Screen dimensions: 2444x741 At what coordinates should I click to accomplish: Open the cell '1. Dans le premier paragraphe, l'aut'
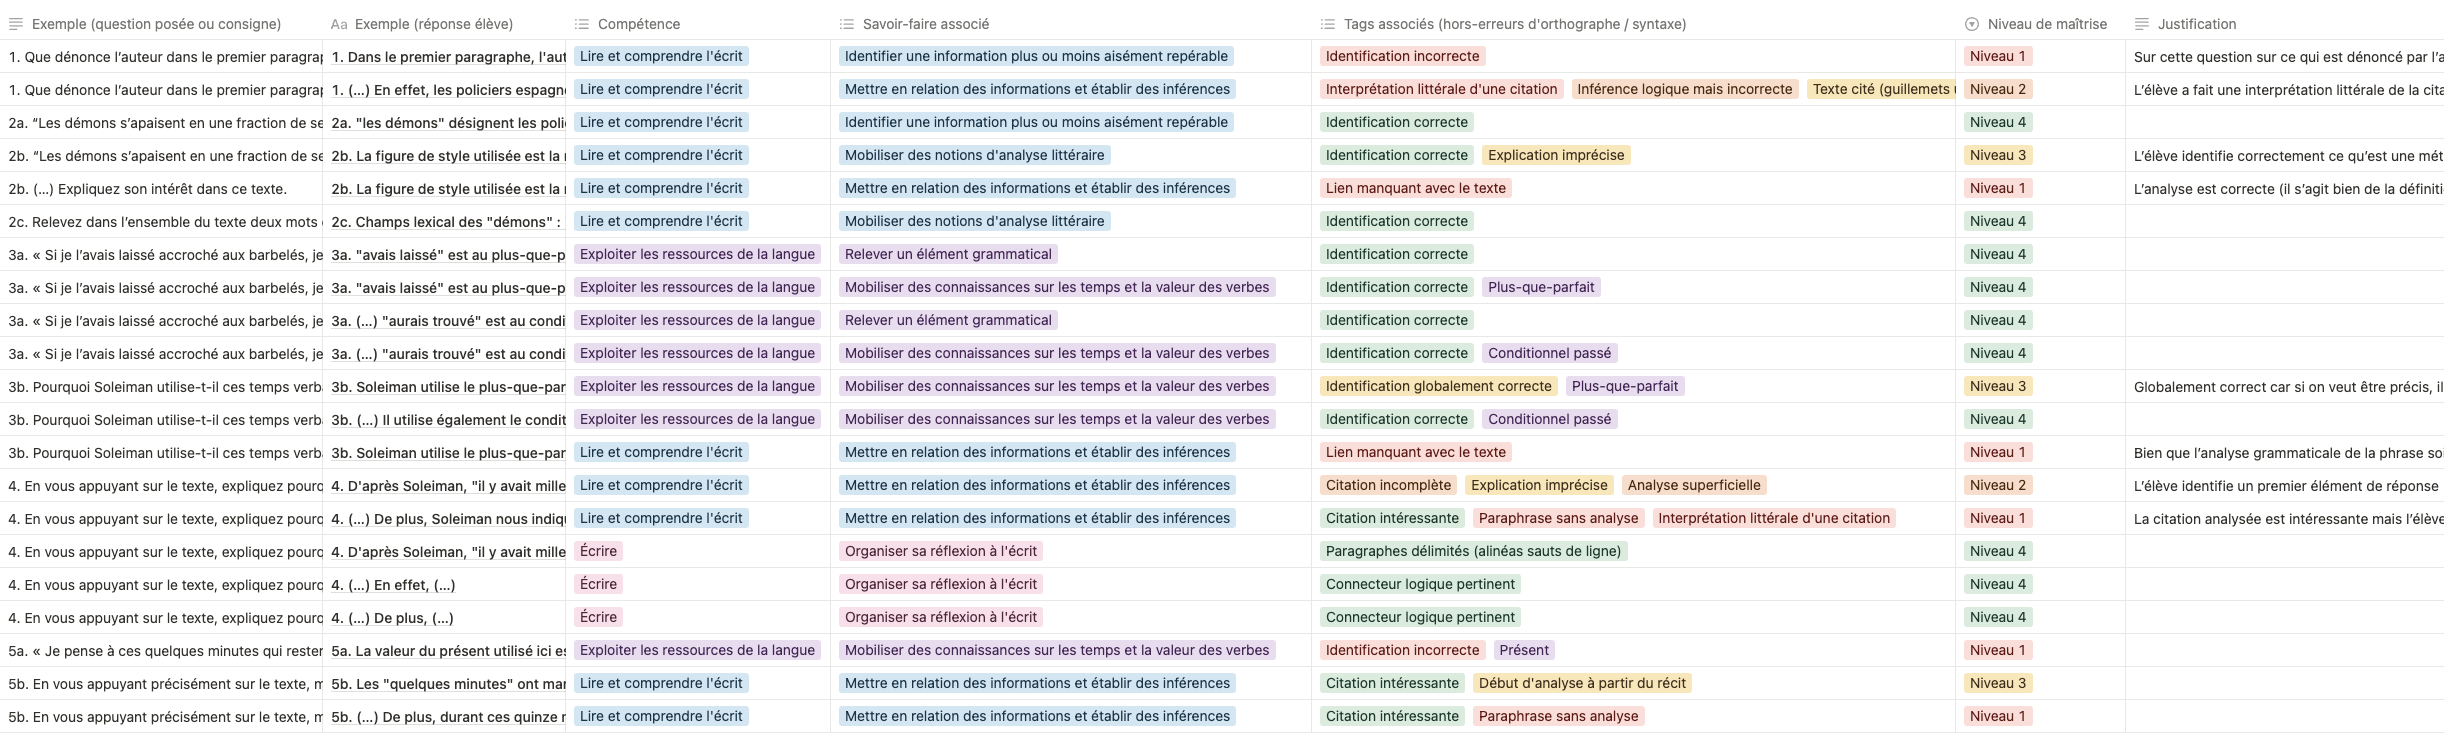coord(444,57)
